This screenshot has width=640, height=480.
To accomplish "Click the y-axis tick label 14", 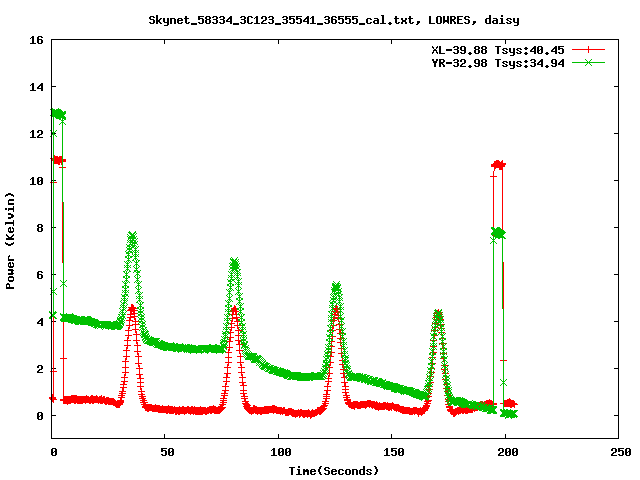I will coord(36,87).
